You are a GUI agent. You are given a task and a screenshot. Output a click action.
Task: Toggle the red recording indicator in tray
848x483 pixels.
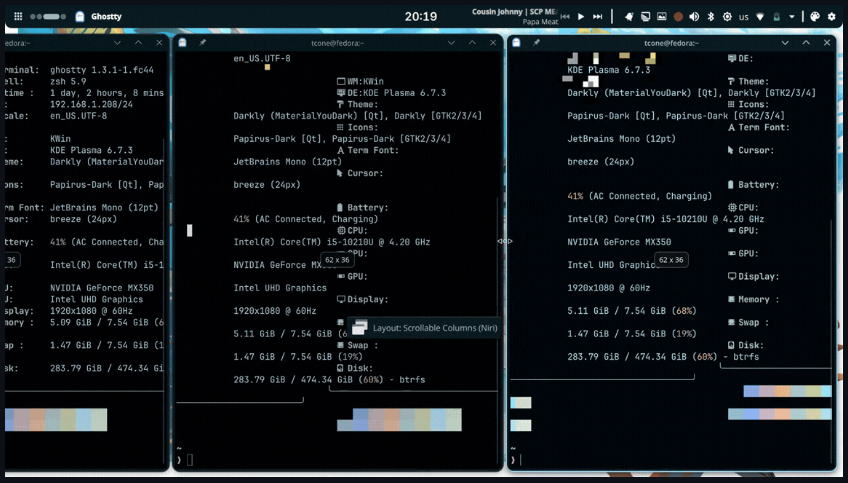click(678, 17)
